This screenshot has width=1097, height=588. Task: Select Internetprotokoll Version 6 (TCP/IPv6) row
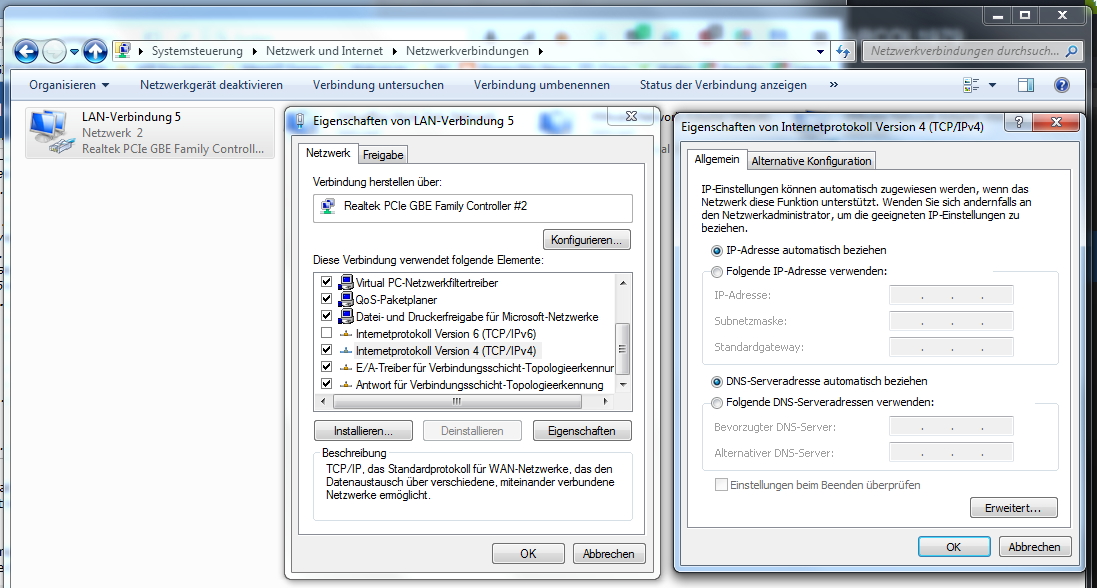(446, 334)
